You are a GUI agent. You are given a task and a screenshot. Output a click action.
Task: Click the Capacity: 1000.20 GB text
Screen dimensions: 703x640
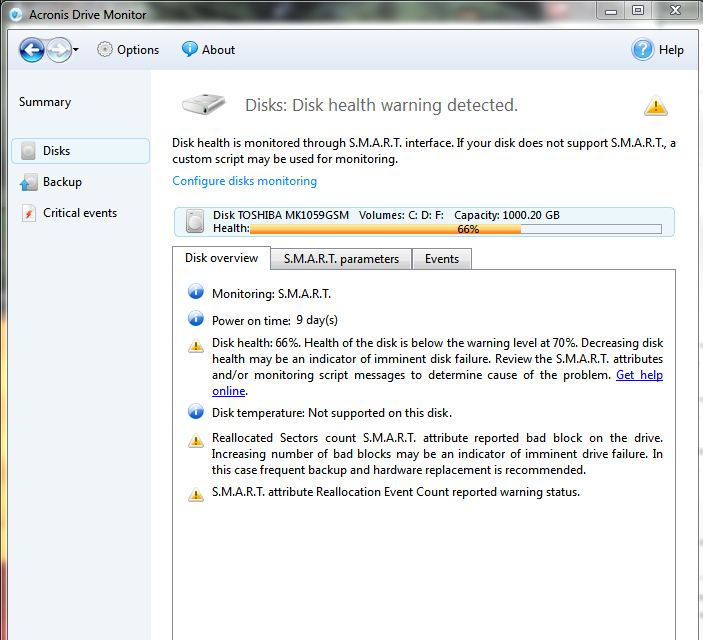pos(507,215)
